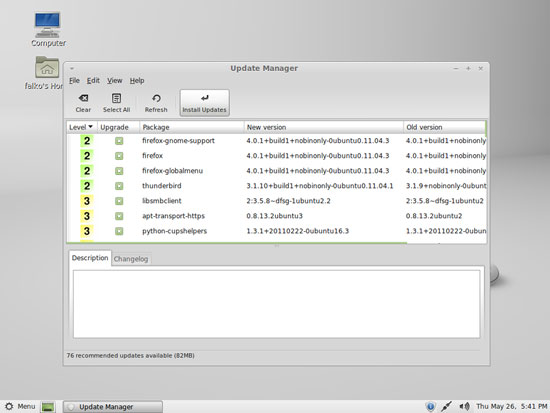Image resolution: width=550 pixels, height=413 pixels.
Task: Click level 3 badge of libsmbclient row
Action: (87, 201)
